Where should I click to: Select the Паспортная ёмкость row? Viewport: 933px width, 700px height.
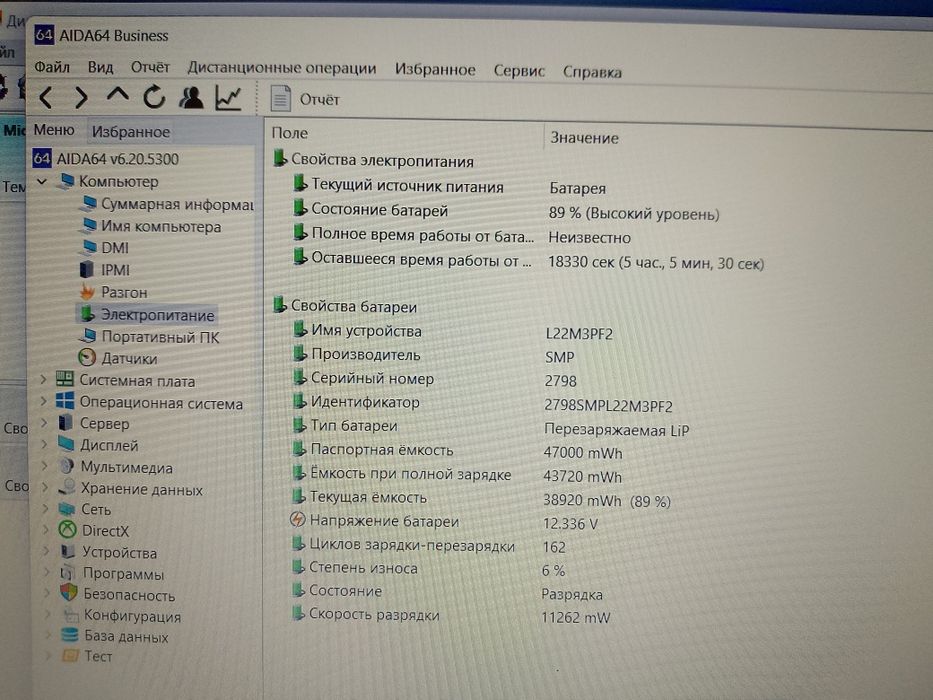coord(372,449)
